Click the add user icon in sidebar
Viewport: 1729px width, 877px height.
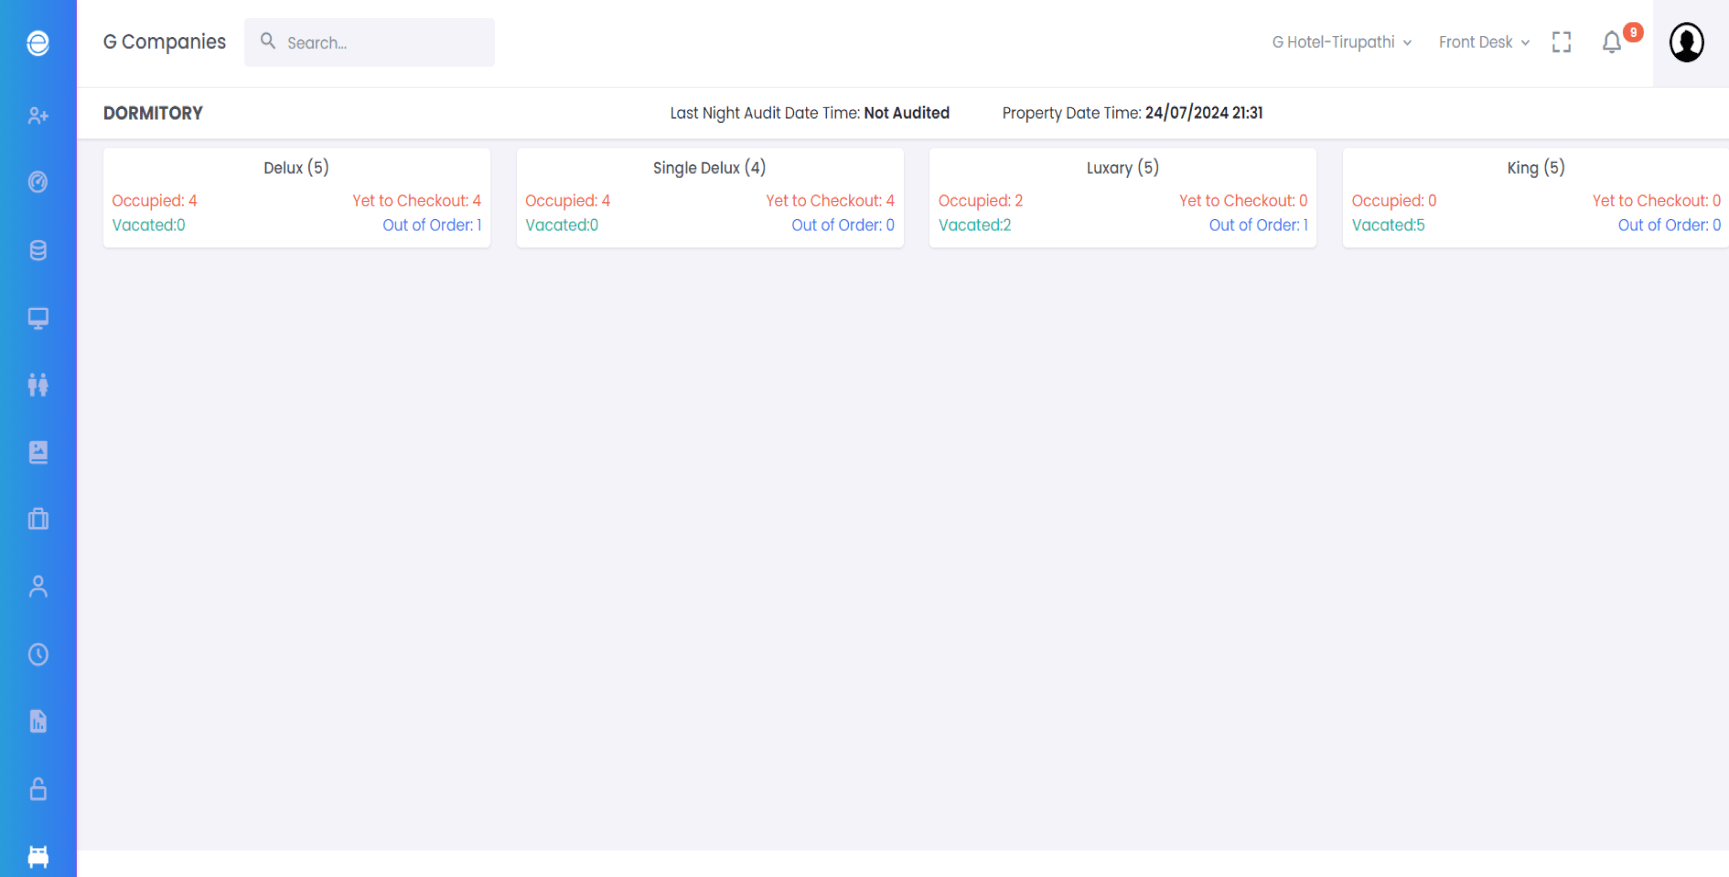tap(38, 116)
